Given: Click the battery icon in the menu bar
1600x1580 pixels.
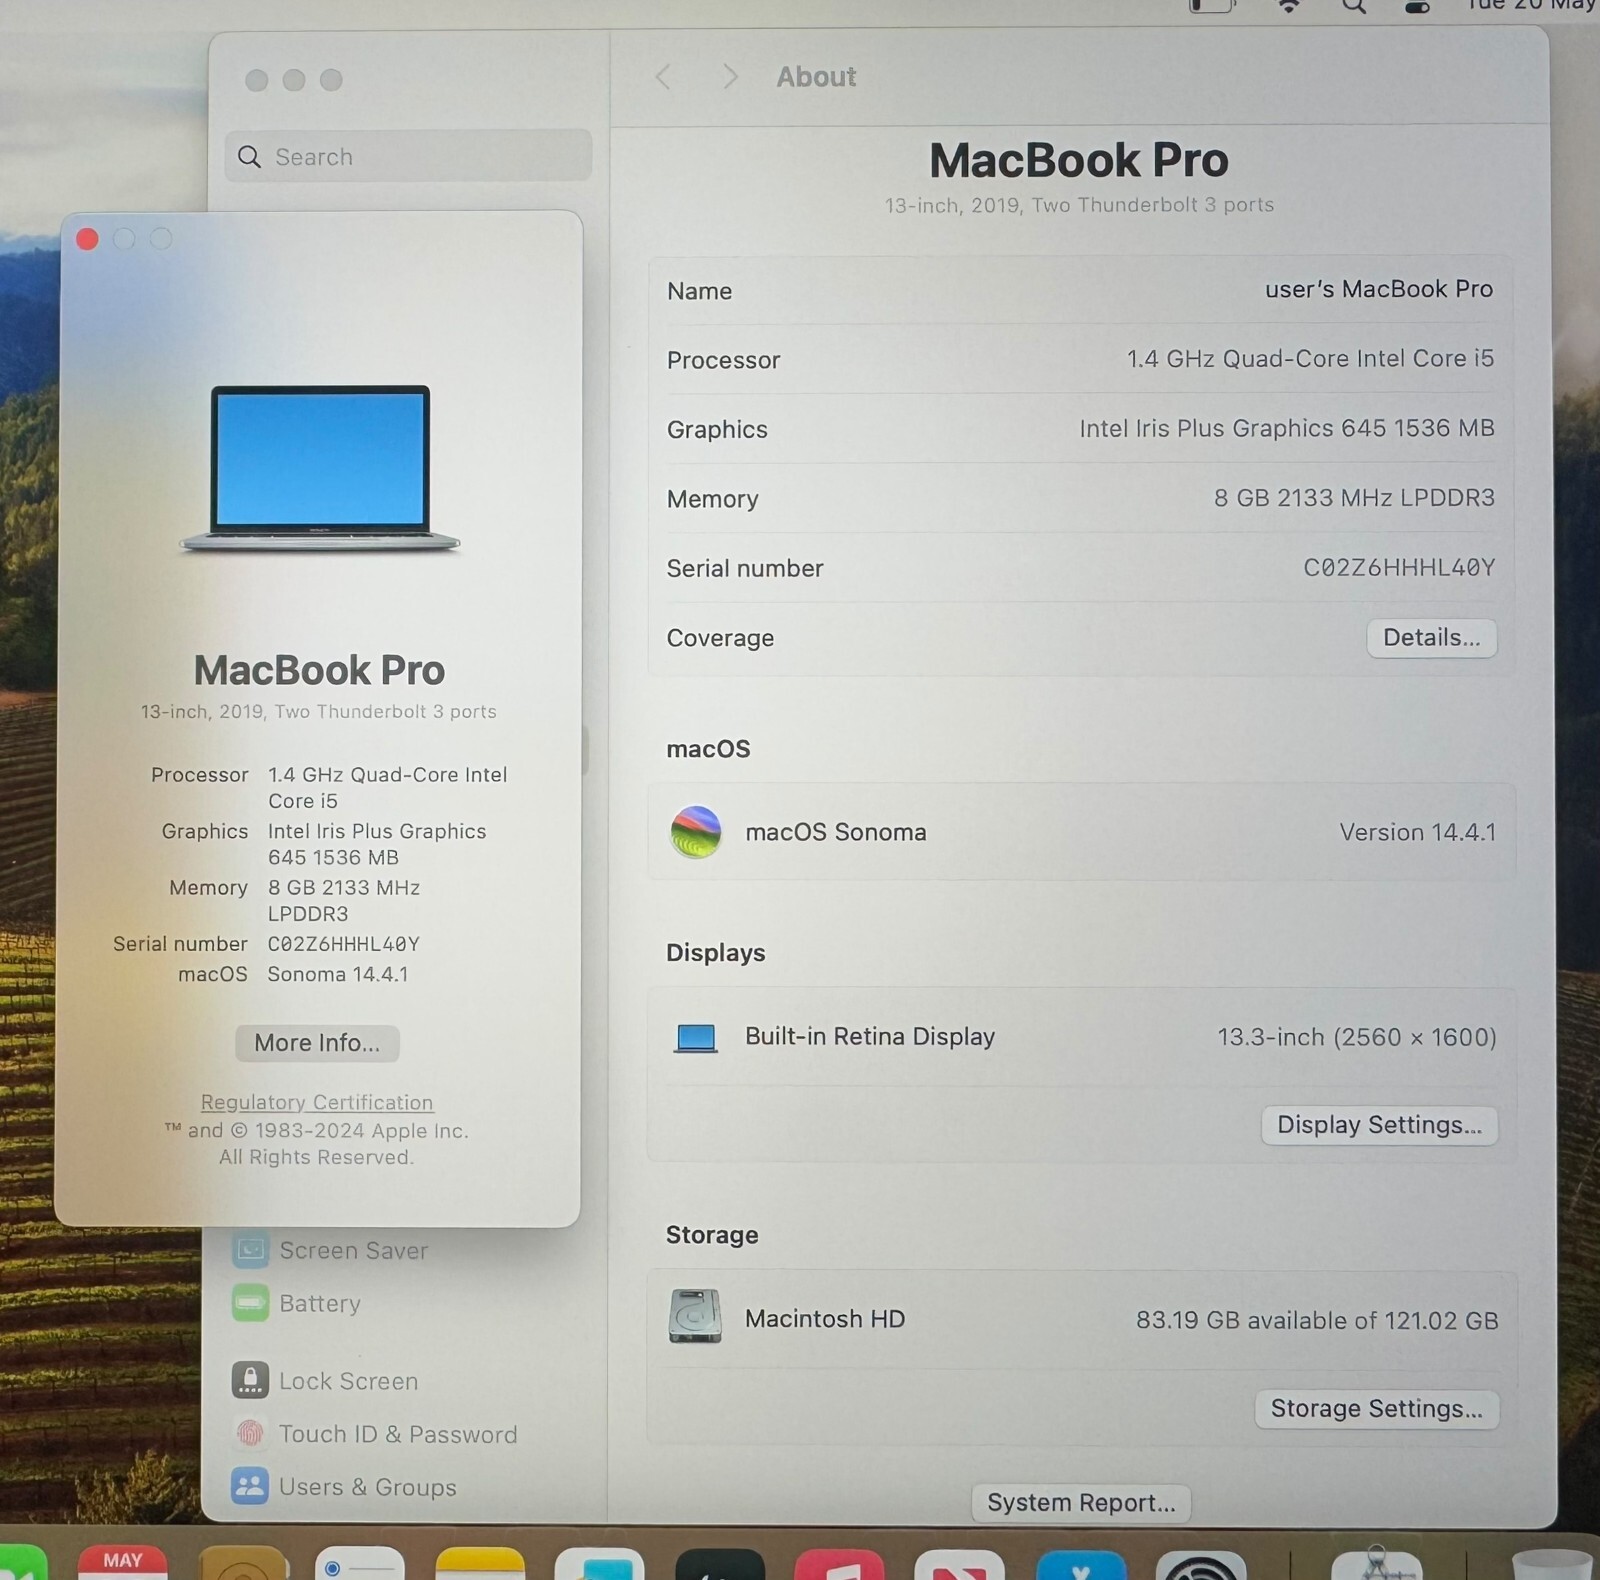Looking at the screenshot, I should (1211, 6).
